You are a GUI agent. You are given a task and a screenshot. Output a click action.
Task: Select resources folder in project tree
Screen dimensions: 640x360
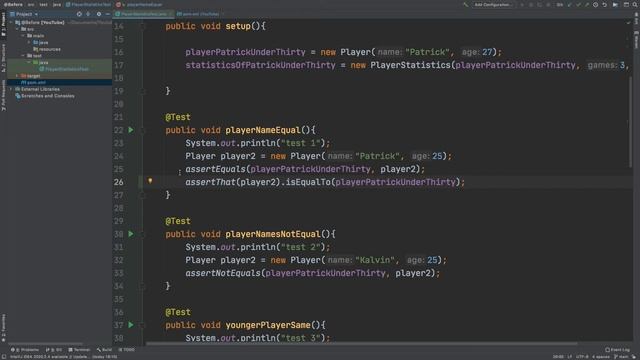(x=47, y=49)
